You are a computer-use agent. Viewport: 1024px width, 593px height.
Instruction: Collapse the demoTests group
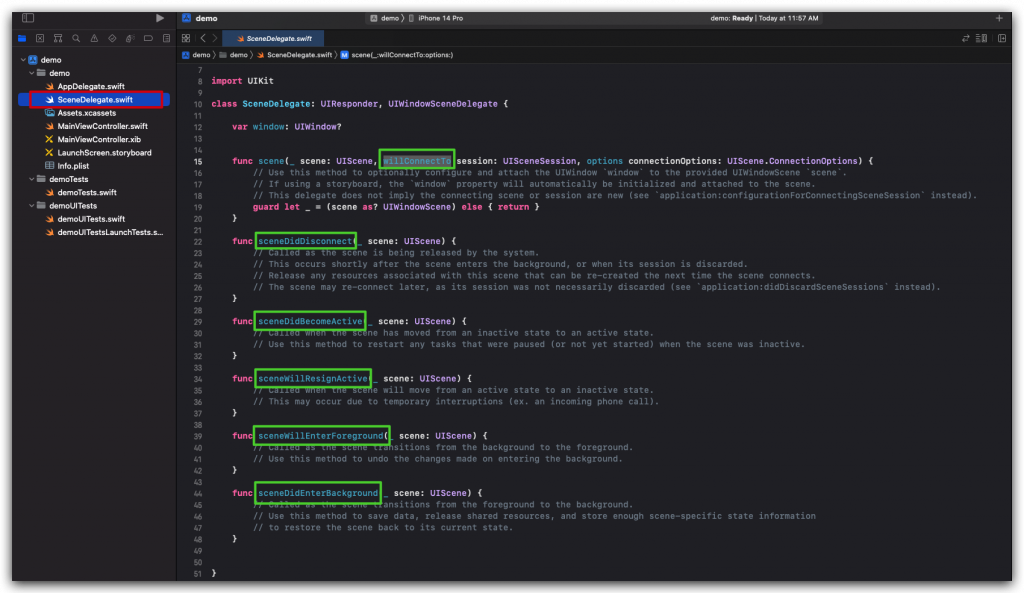click(x=31, y=179)
